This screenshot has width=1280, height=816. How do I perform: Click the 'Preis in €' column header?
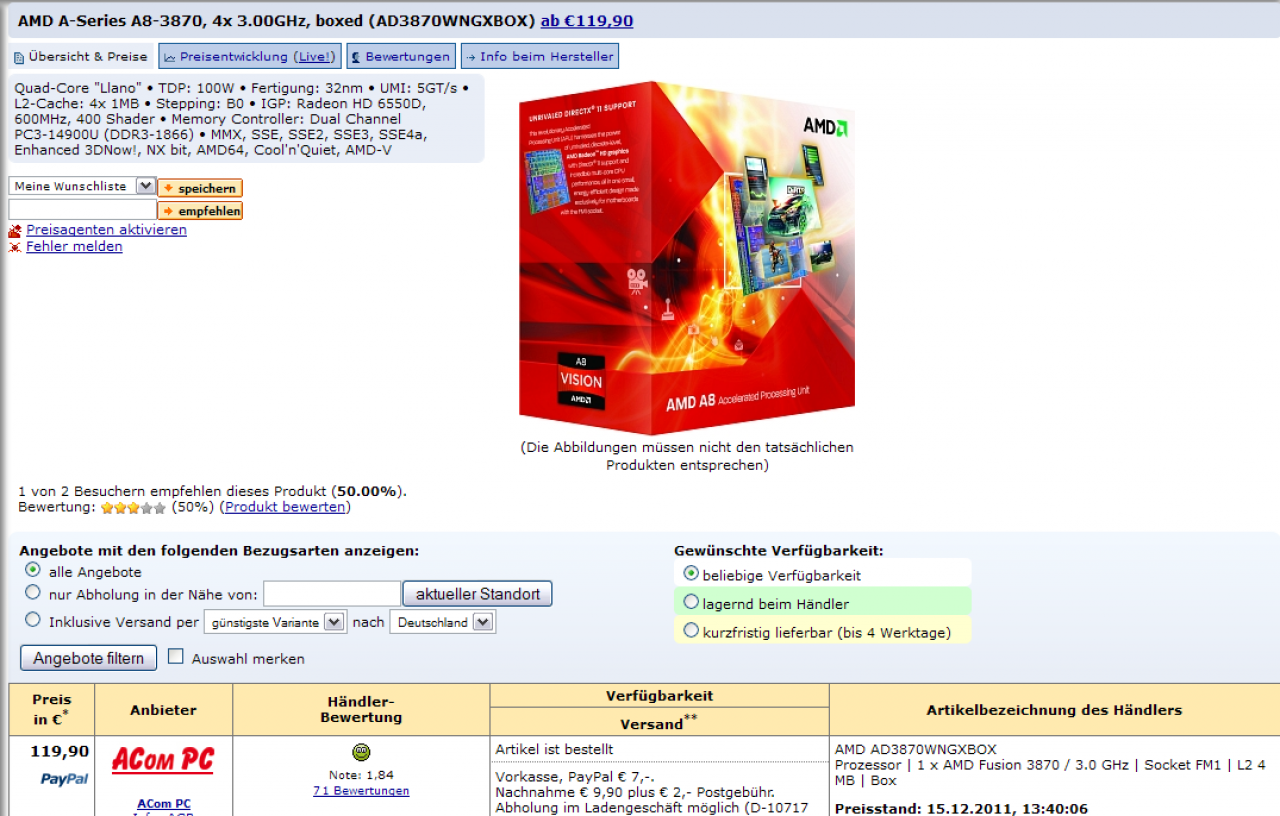pos(52,710)
